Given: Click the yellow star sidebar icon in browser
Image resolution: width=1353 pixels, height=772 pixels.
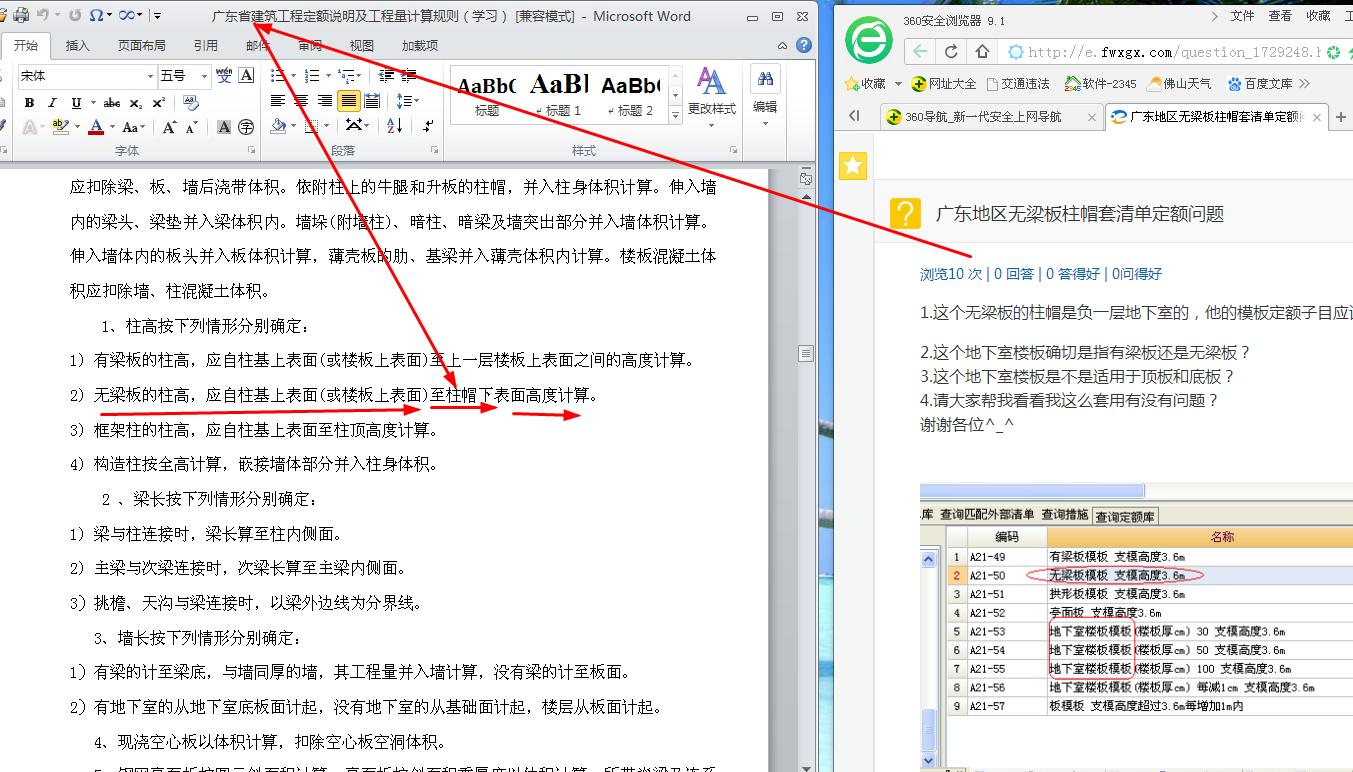Looking at the screenshot, I should click(852, 166).
